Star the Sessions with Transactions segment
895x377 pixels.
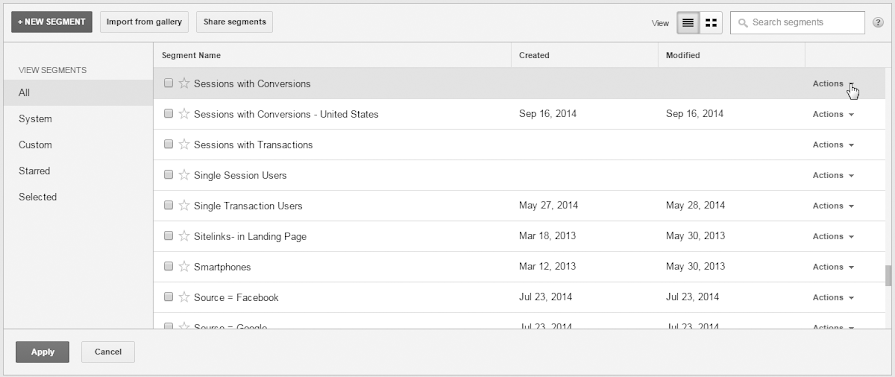coord(184,145)
